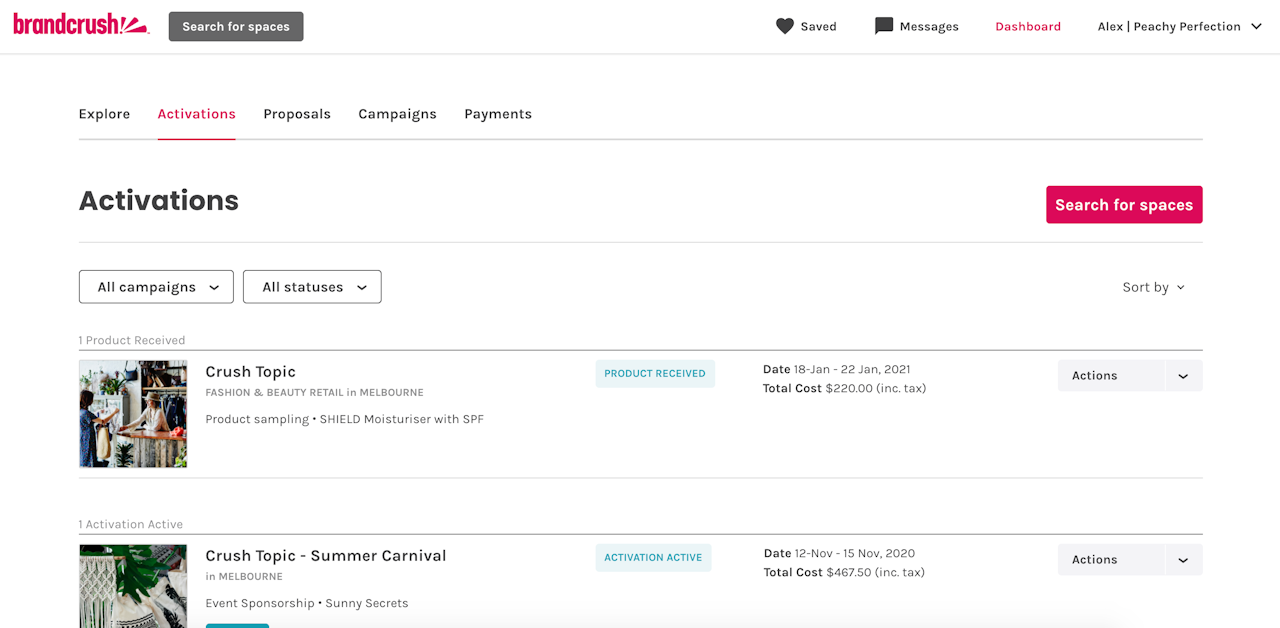This screenshot has width=1280, height=628.
Task: Switch to the Proposals tab
Action: pos(297,114)
